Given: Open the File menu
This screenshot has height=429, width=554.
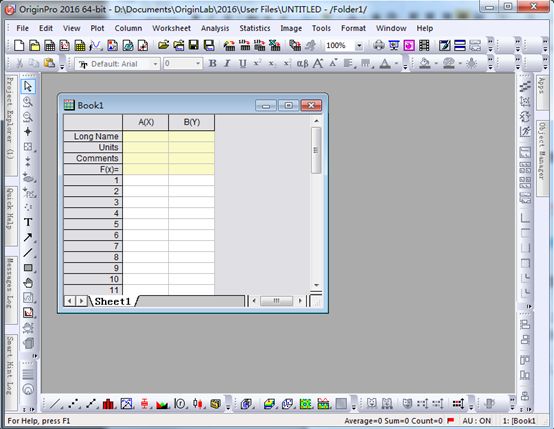Looking at the screenshot, I should (x=23, y=28).
